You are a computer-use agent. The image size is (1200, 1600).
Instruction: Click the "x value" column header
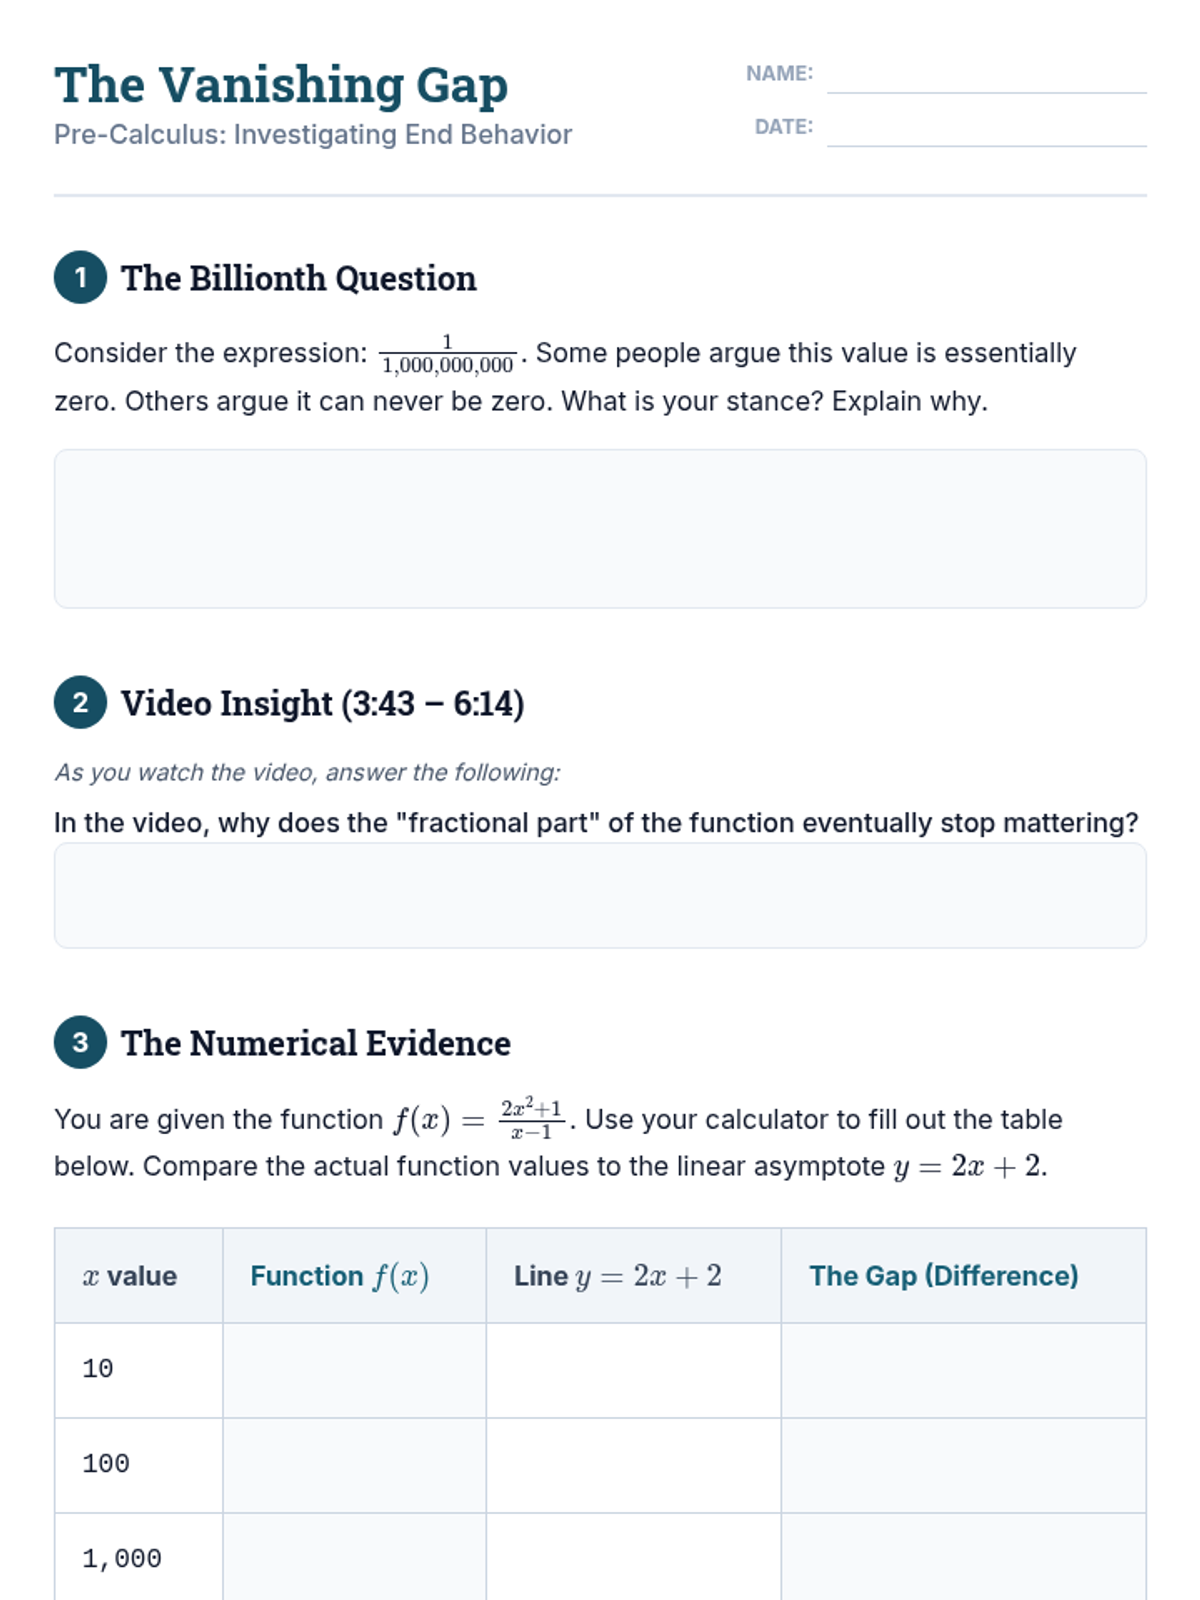130,1276
